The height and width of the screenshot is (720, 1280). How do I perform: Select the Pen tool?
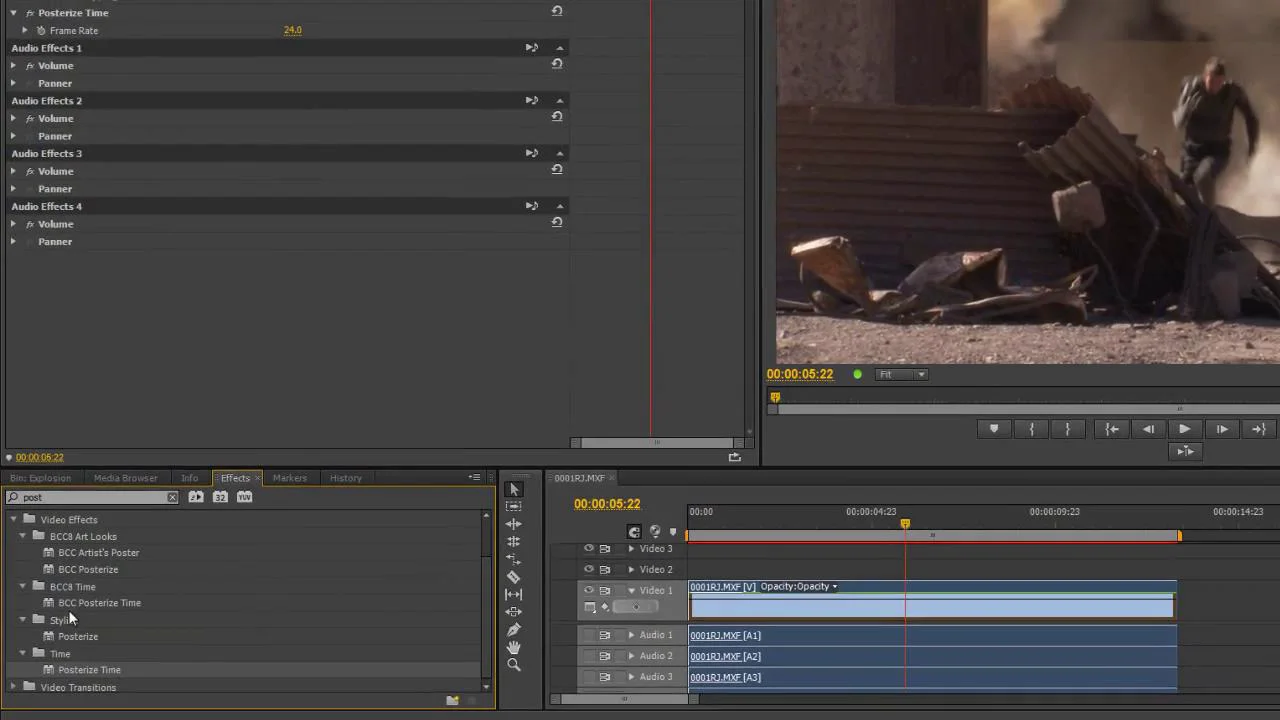[514, 630]
